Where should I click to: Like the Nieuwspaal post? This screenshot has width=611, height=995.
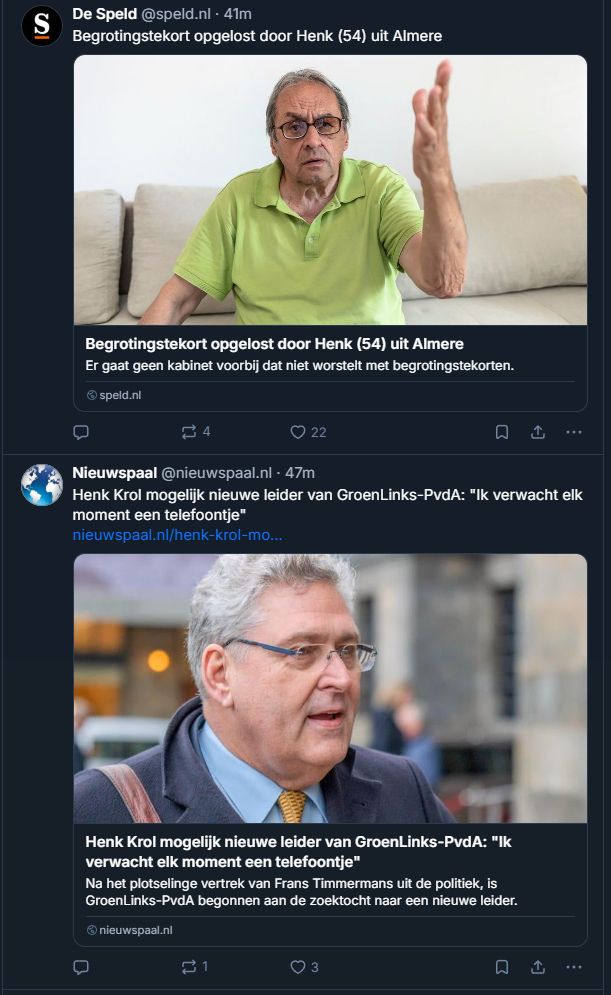point(304,967)
